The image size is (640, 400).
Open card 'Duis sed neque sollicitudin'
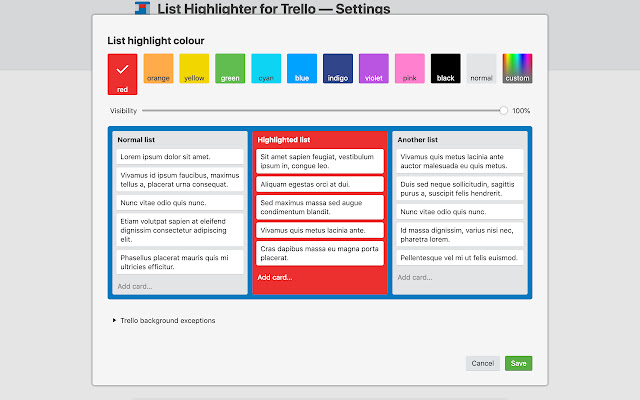click(460, 189)
